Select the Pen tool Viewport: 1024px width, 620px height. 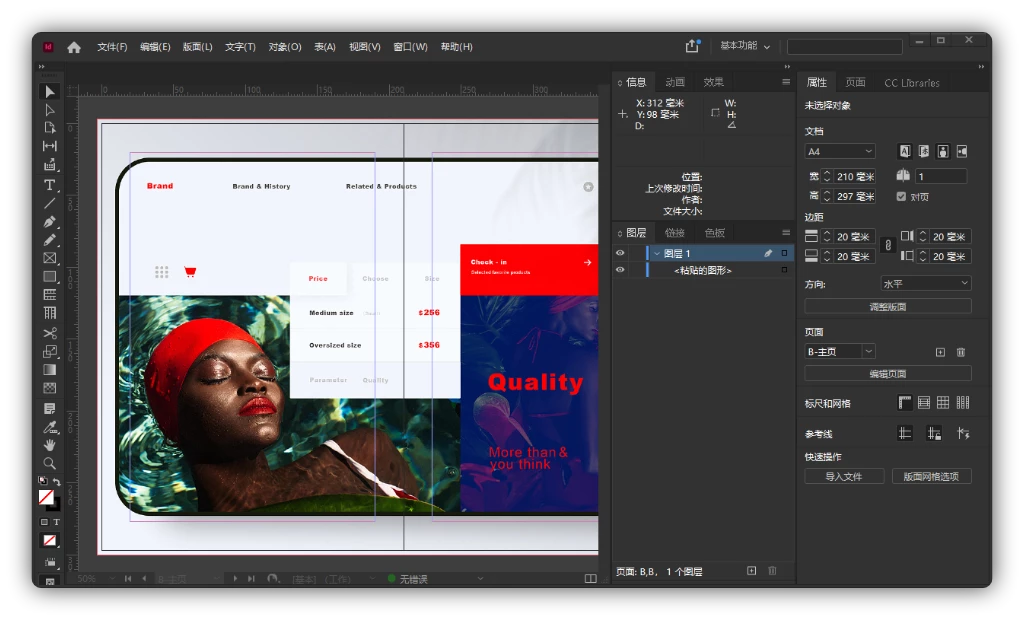49,221
